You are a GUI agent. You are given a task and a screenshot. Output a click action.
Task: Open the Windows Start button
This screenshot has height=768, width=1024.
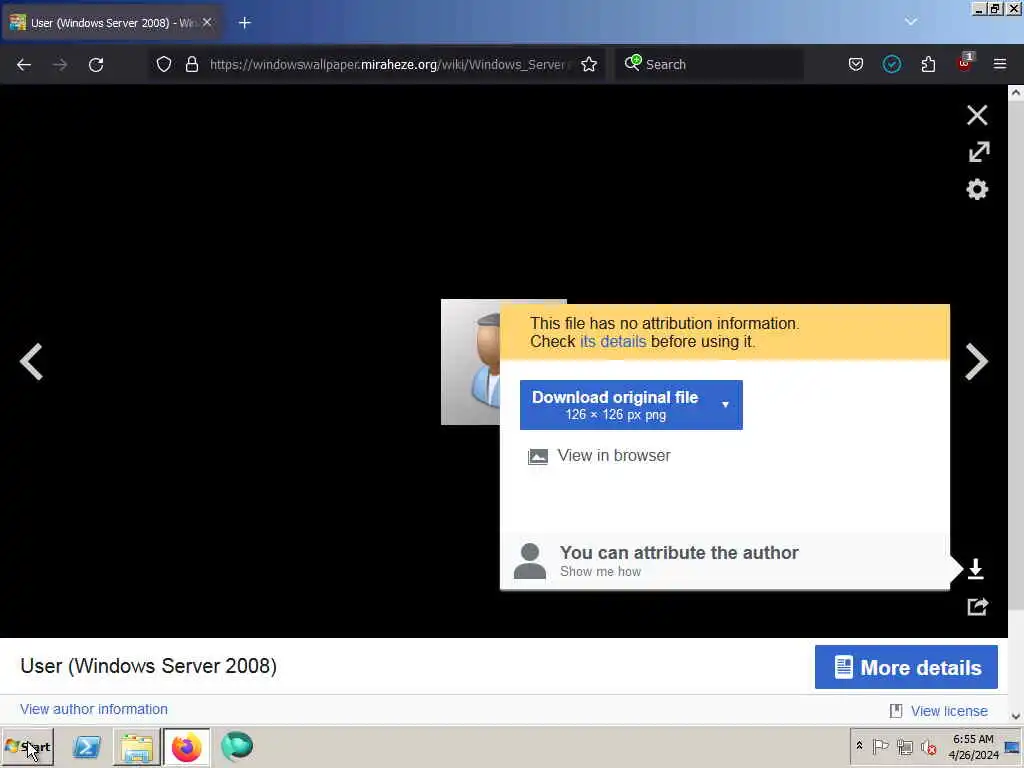coord(27,747)
